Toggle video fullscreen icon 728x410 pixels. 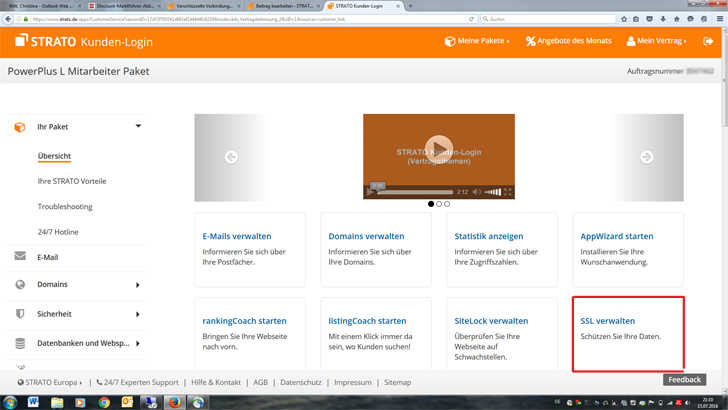pyautogui.click(x=507, y=192)
